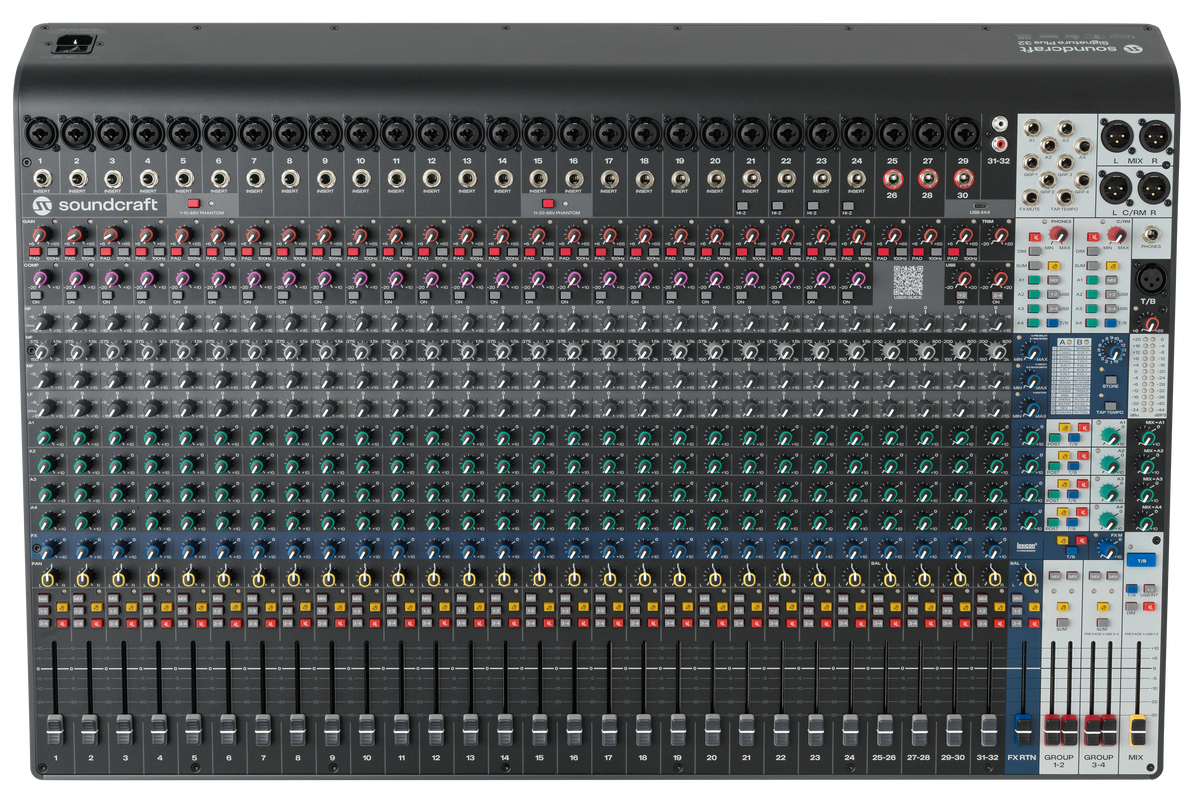Click the channel 1 blue FX send knob

pos(47,551)
